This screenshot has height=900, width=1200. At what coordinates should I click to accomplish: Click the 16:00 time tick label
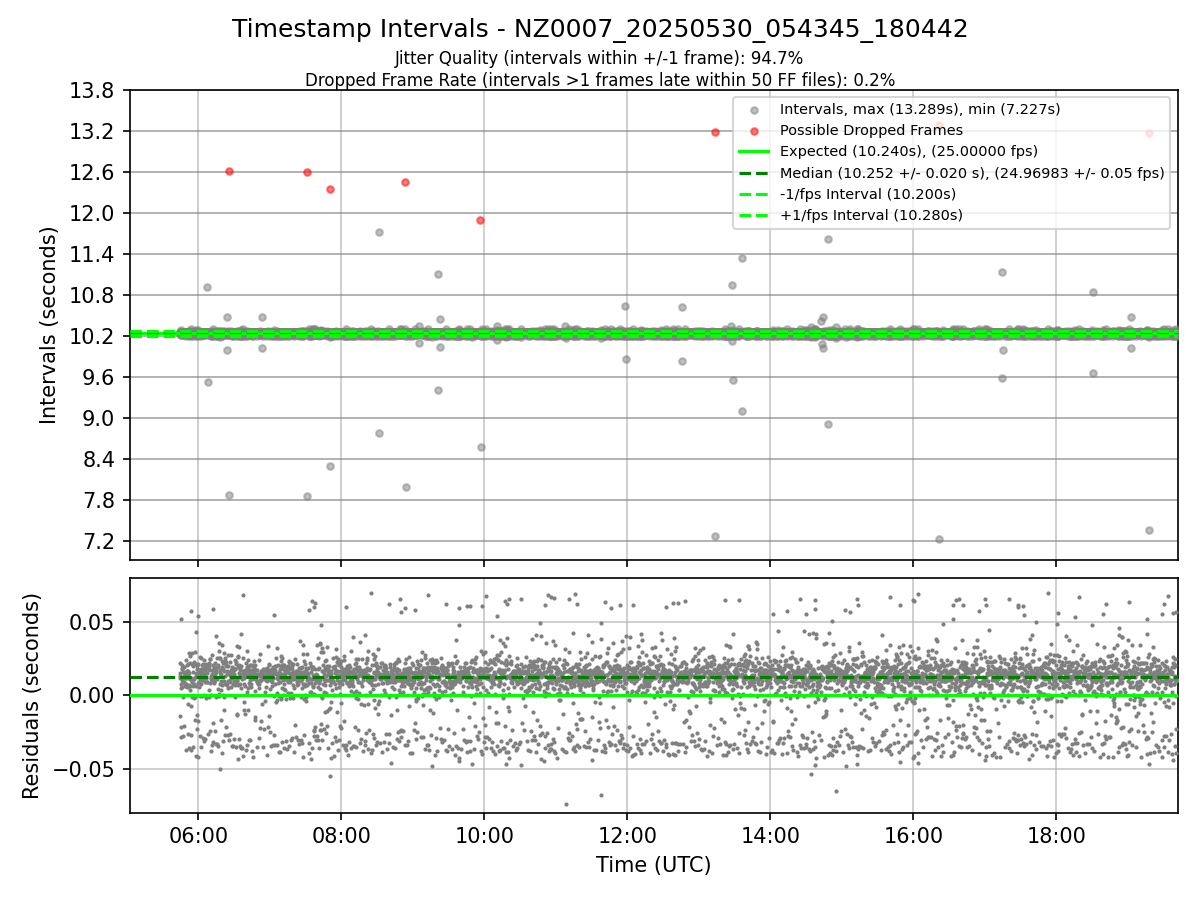point(913,835)
